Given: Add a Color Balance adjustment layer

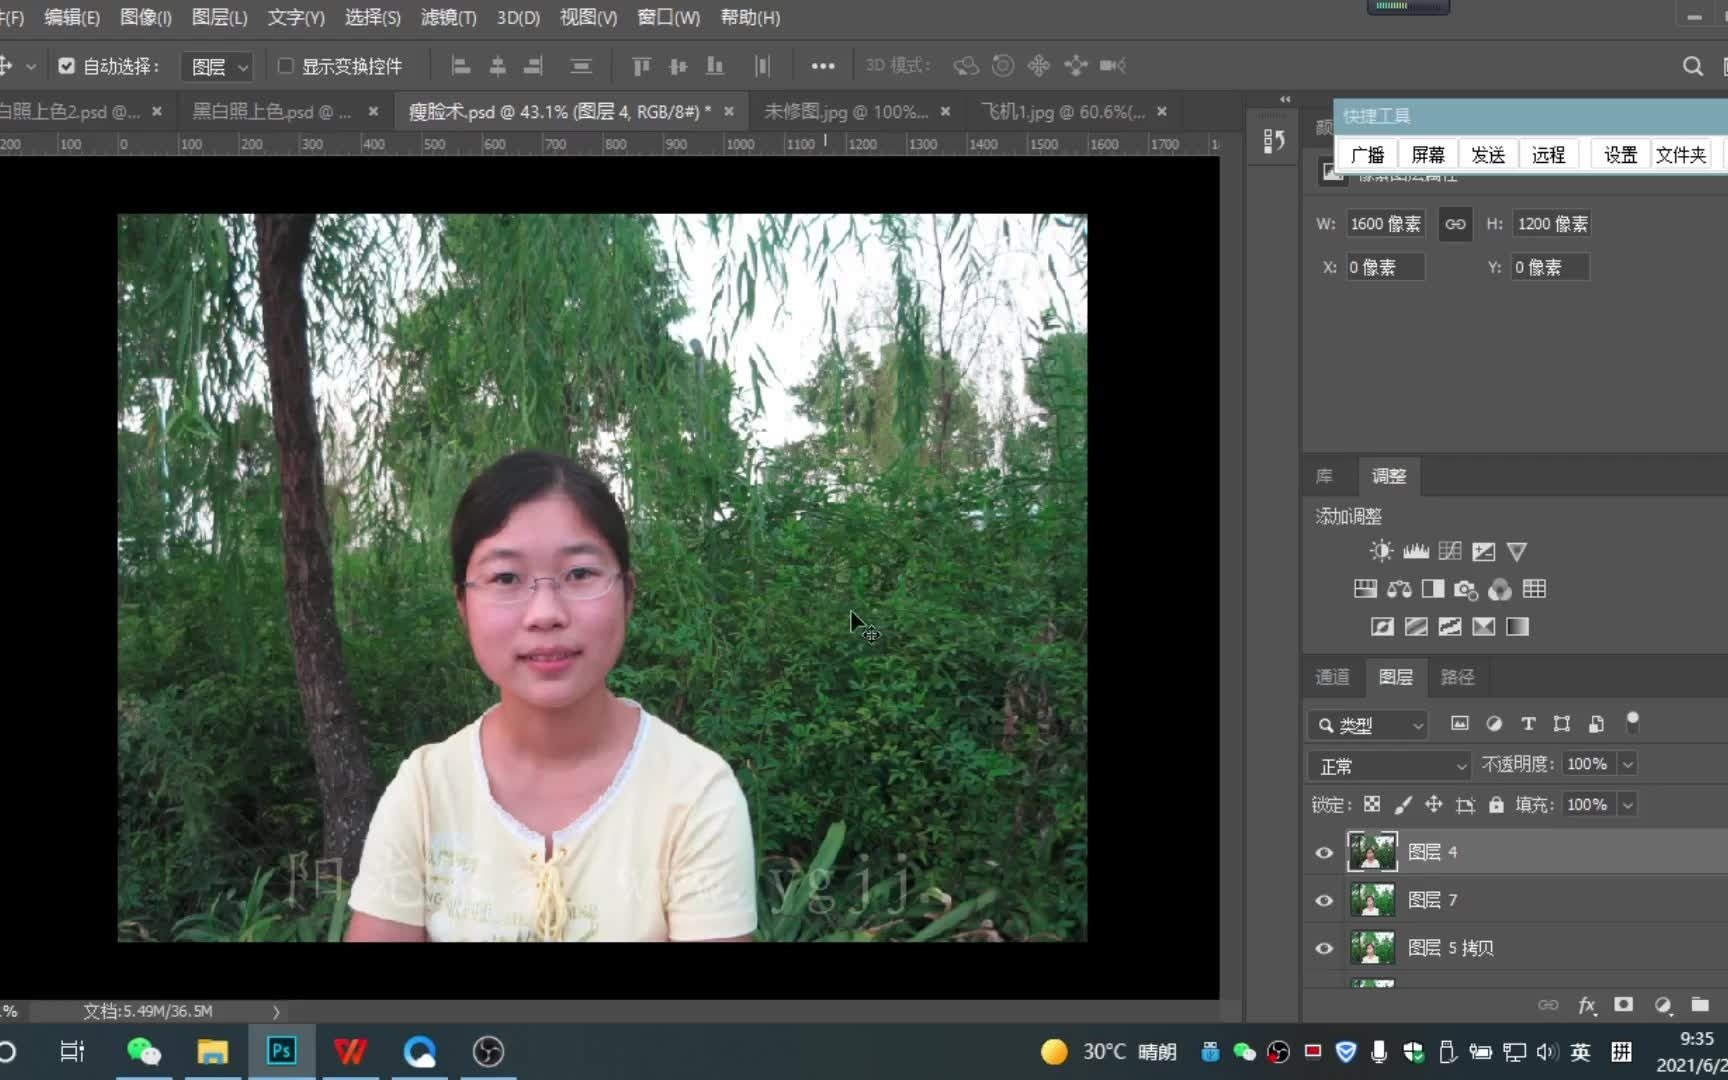Looking at the screenshot, I should pyautogui.click(x=1398, y=589).
